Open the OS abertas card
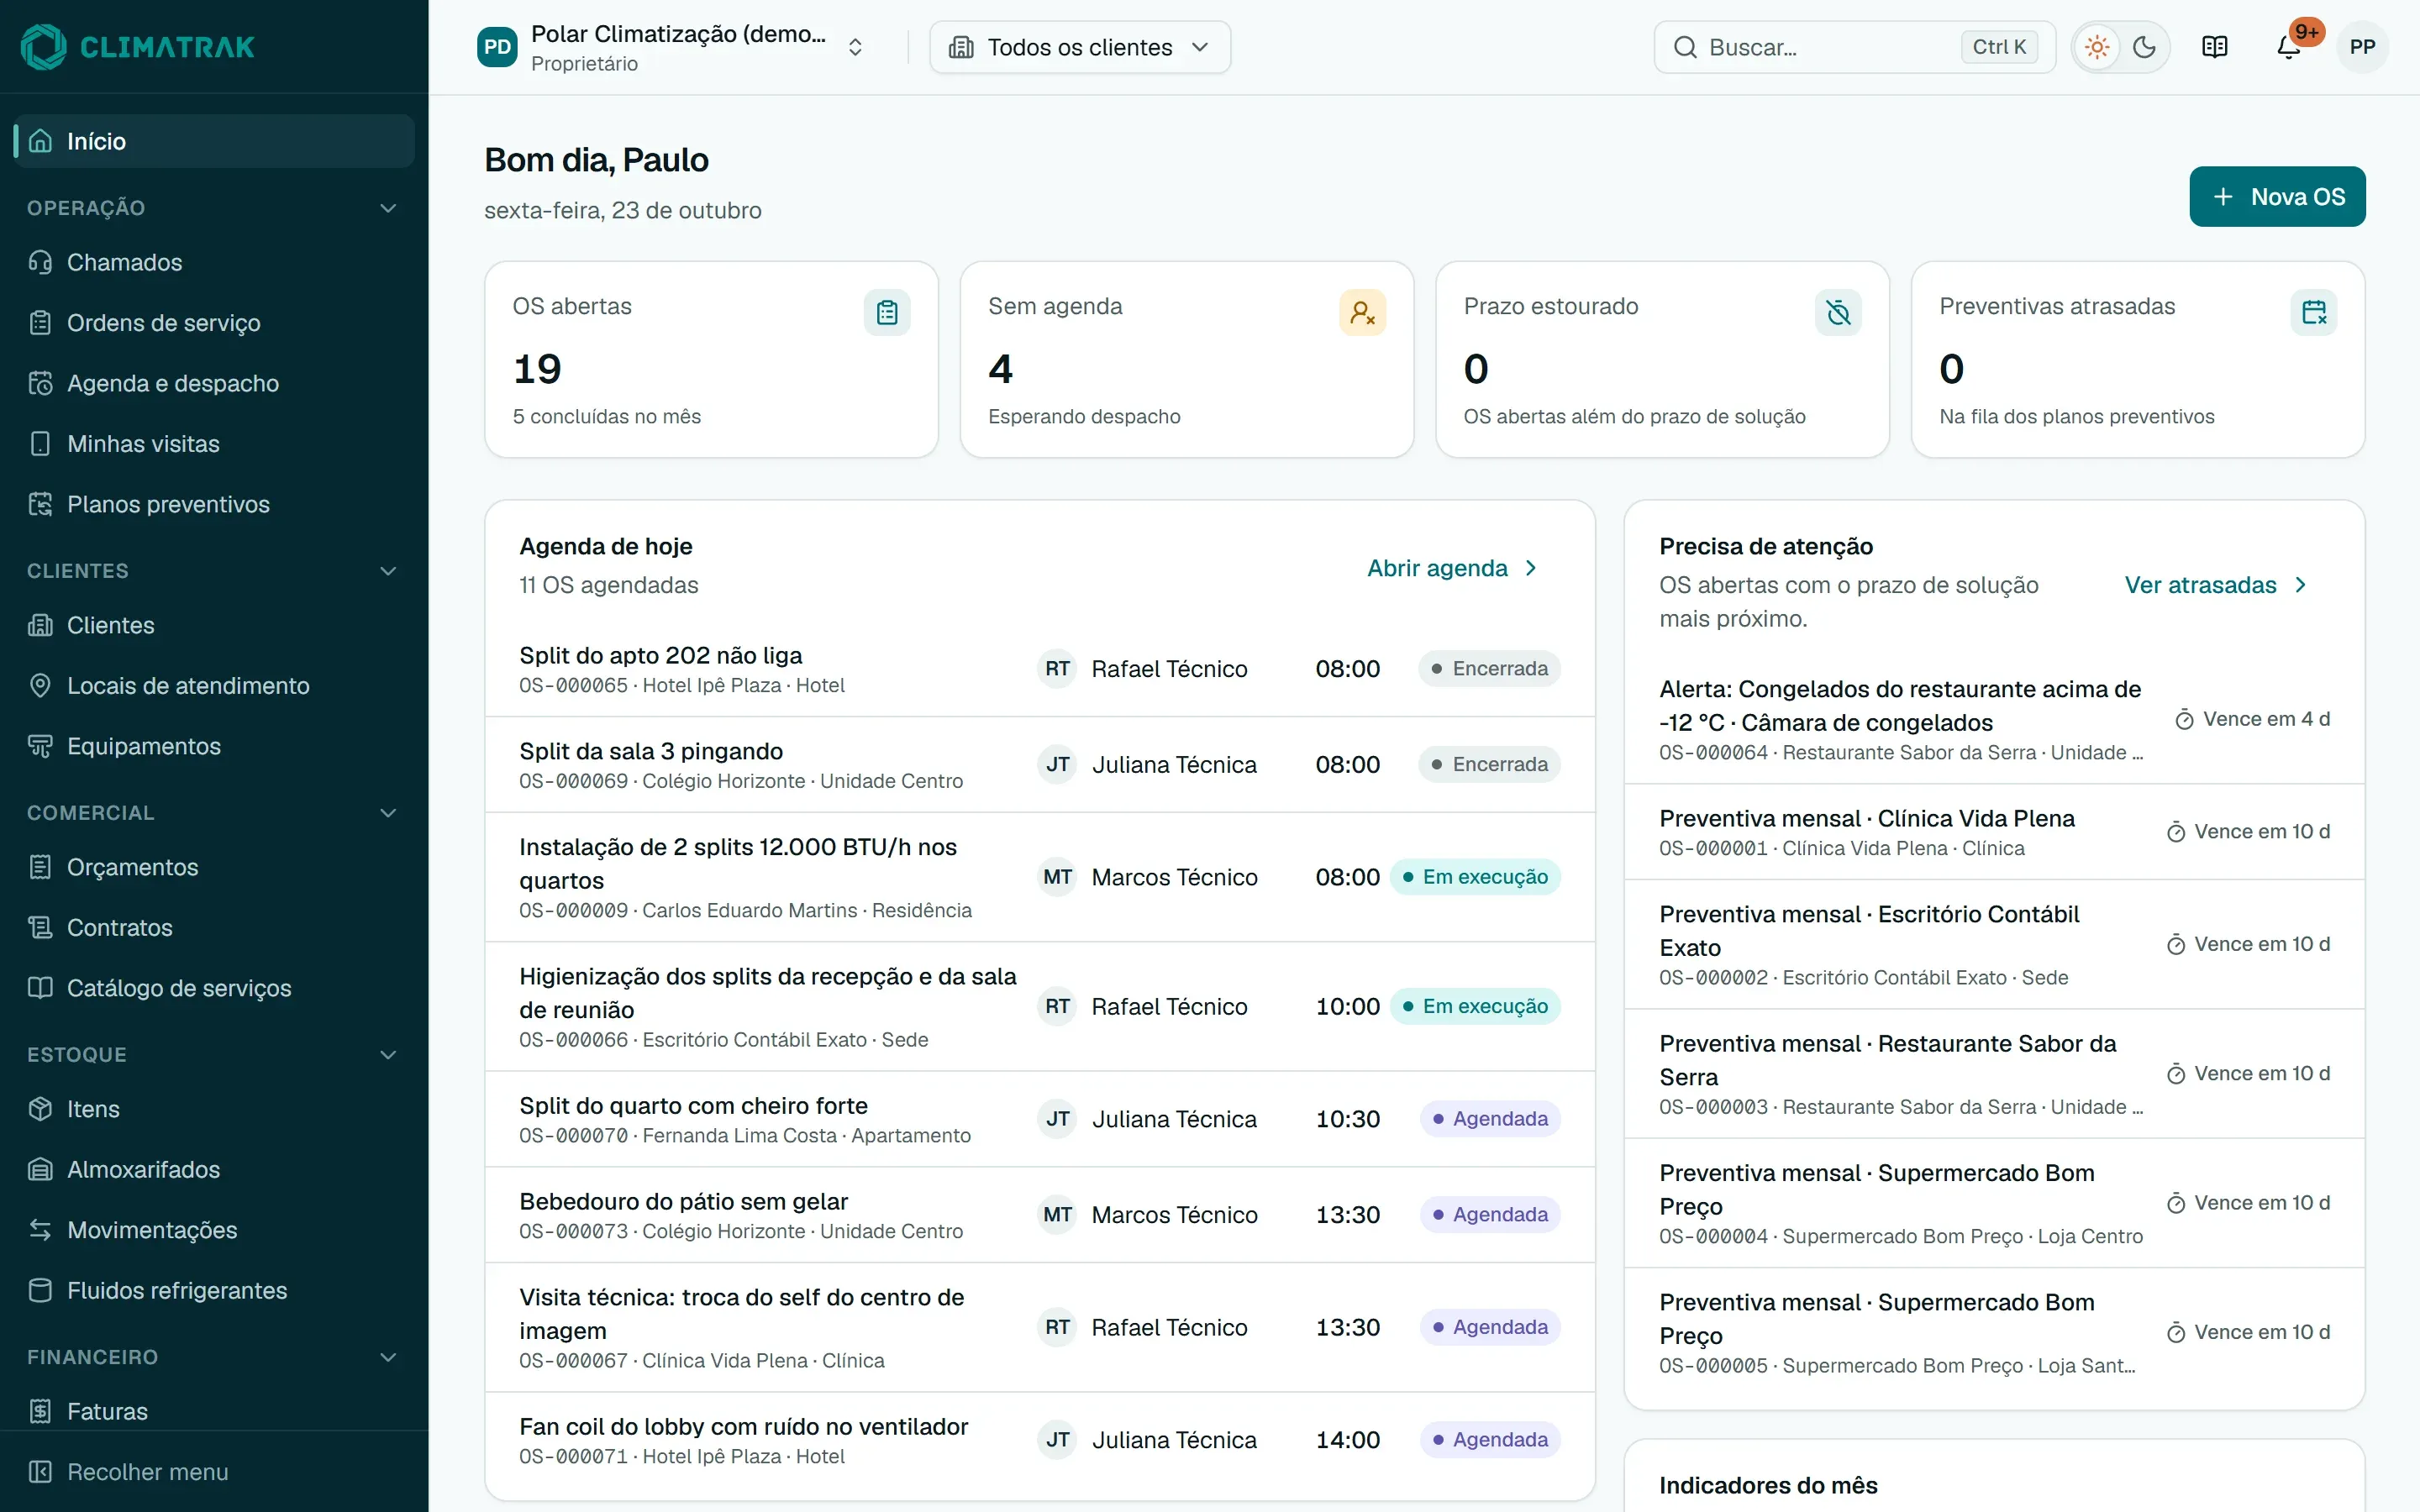The width and height of the screenshot is (2420, 1512). tap(711, 360)
